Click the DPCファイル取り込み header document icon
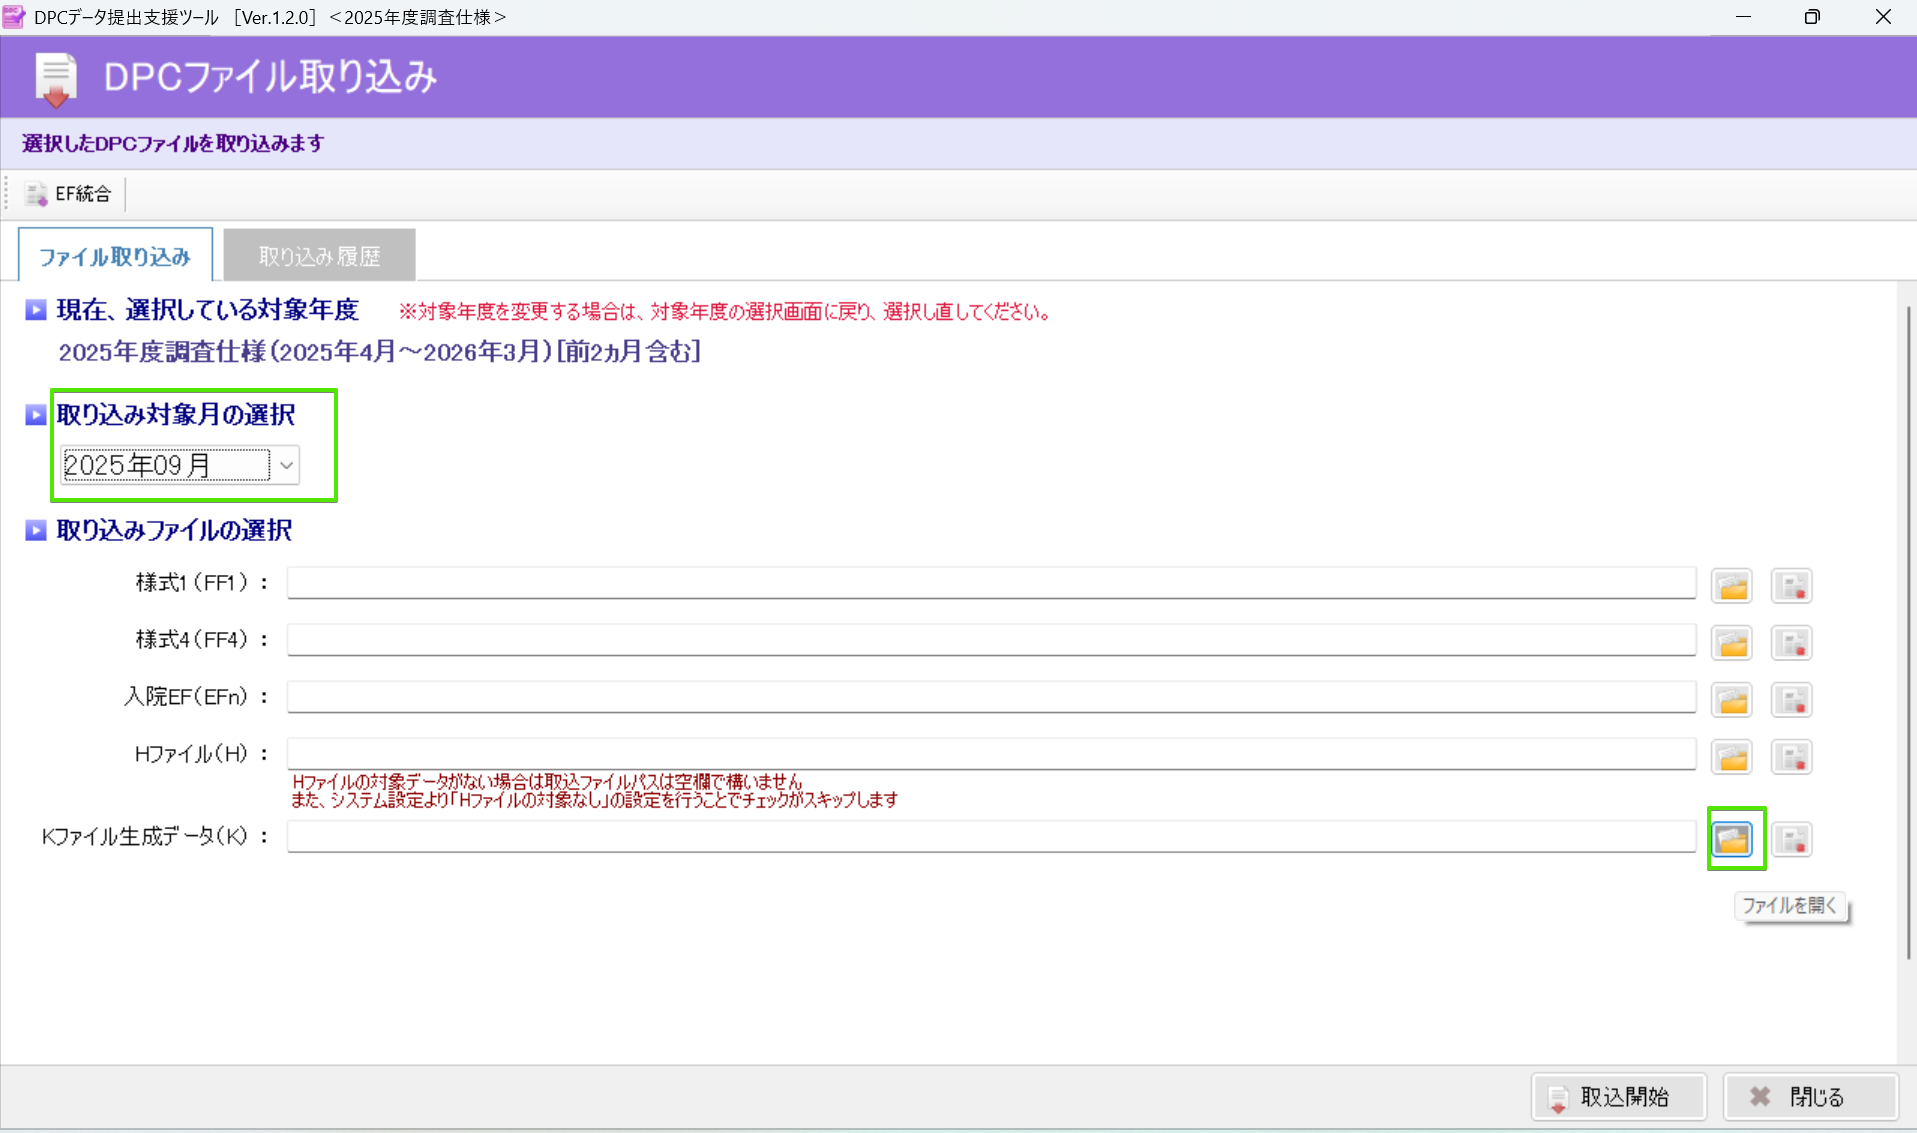The image size is (1917, 1133). (x=56, y=79)
